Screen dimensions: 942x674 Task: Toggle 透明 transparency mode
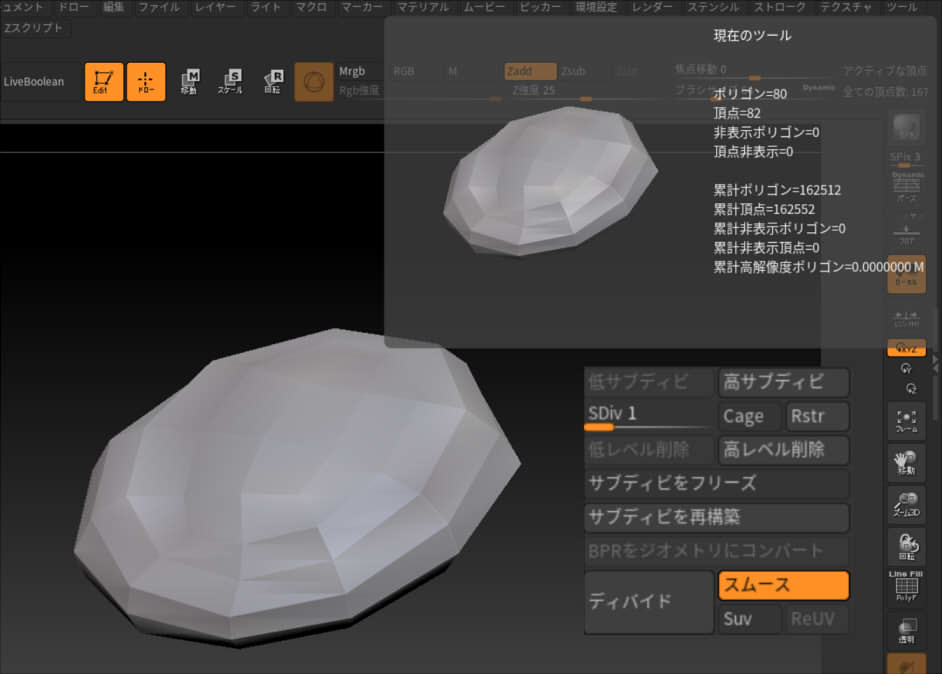tap(907, 631)
